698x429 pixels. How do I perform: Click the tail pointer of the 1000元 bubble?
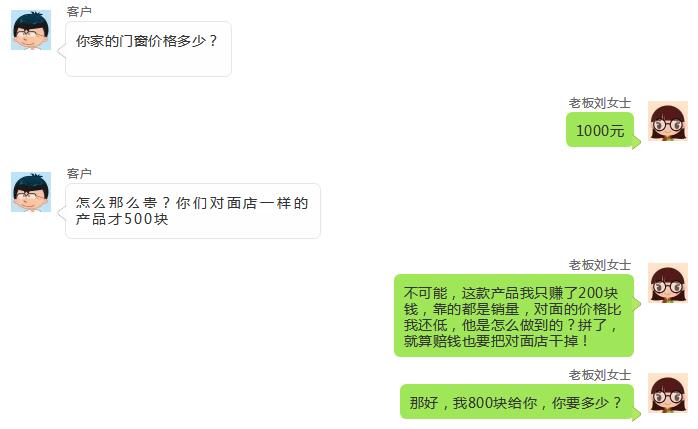[x=637, y=143]
